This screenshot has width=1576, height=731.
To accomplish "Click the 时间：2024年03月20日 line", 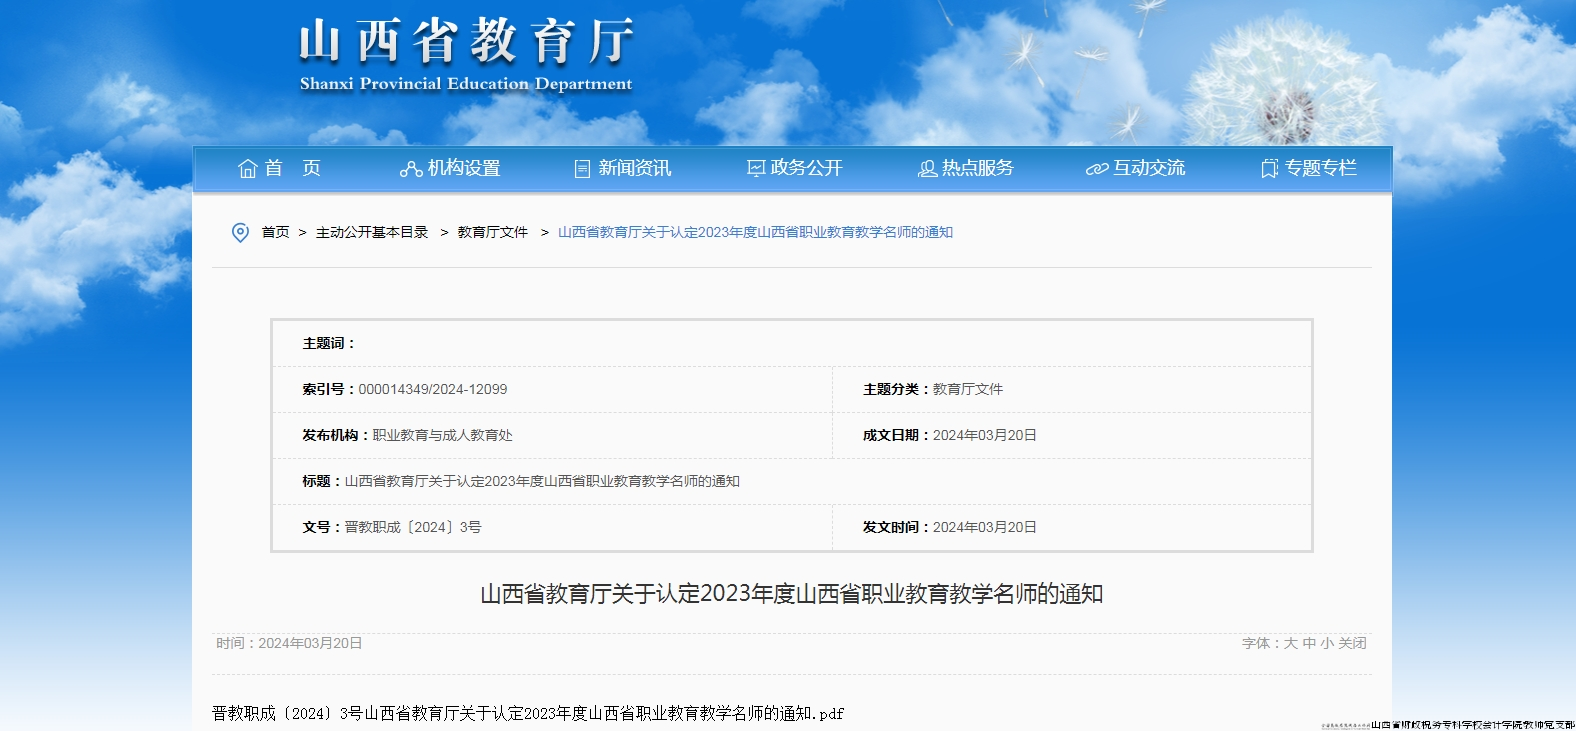I will 289,643.
